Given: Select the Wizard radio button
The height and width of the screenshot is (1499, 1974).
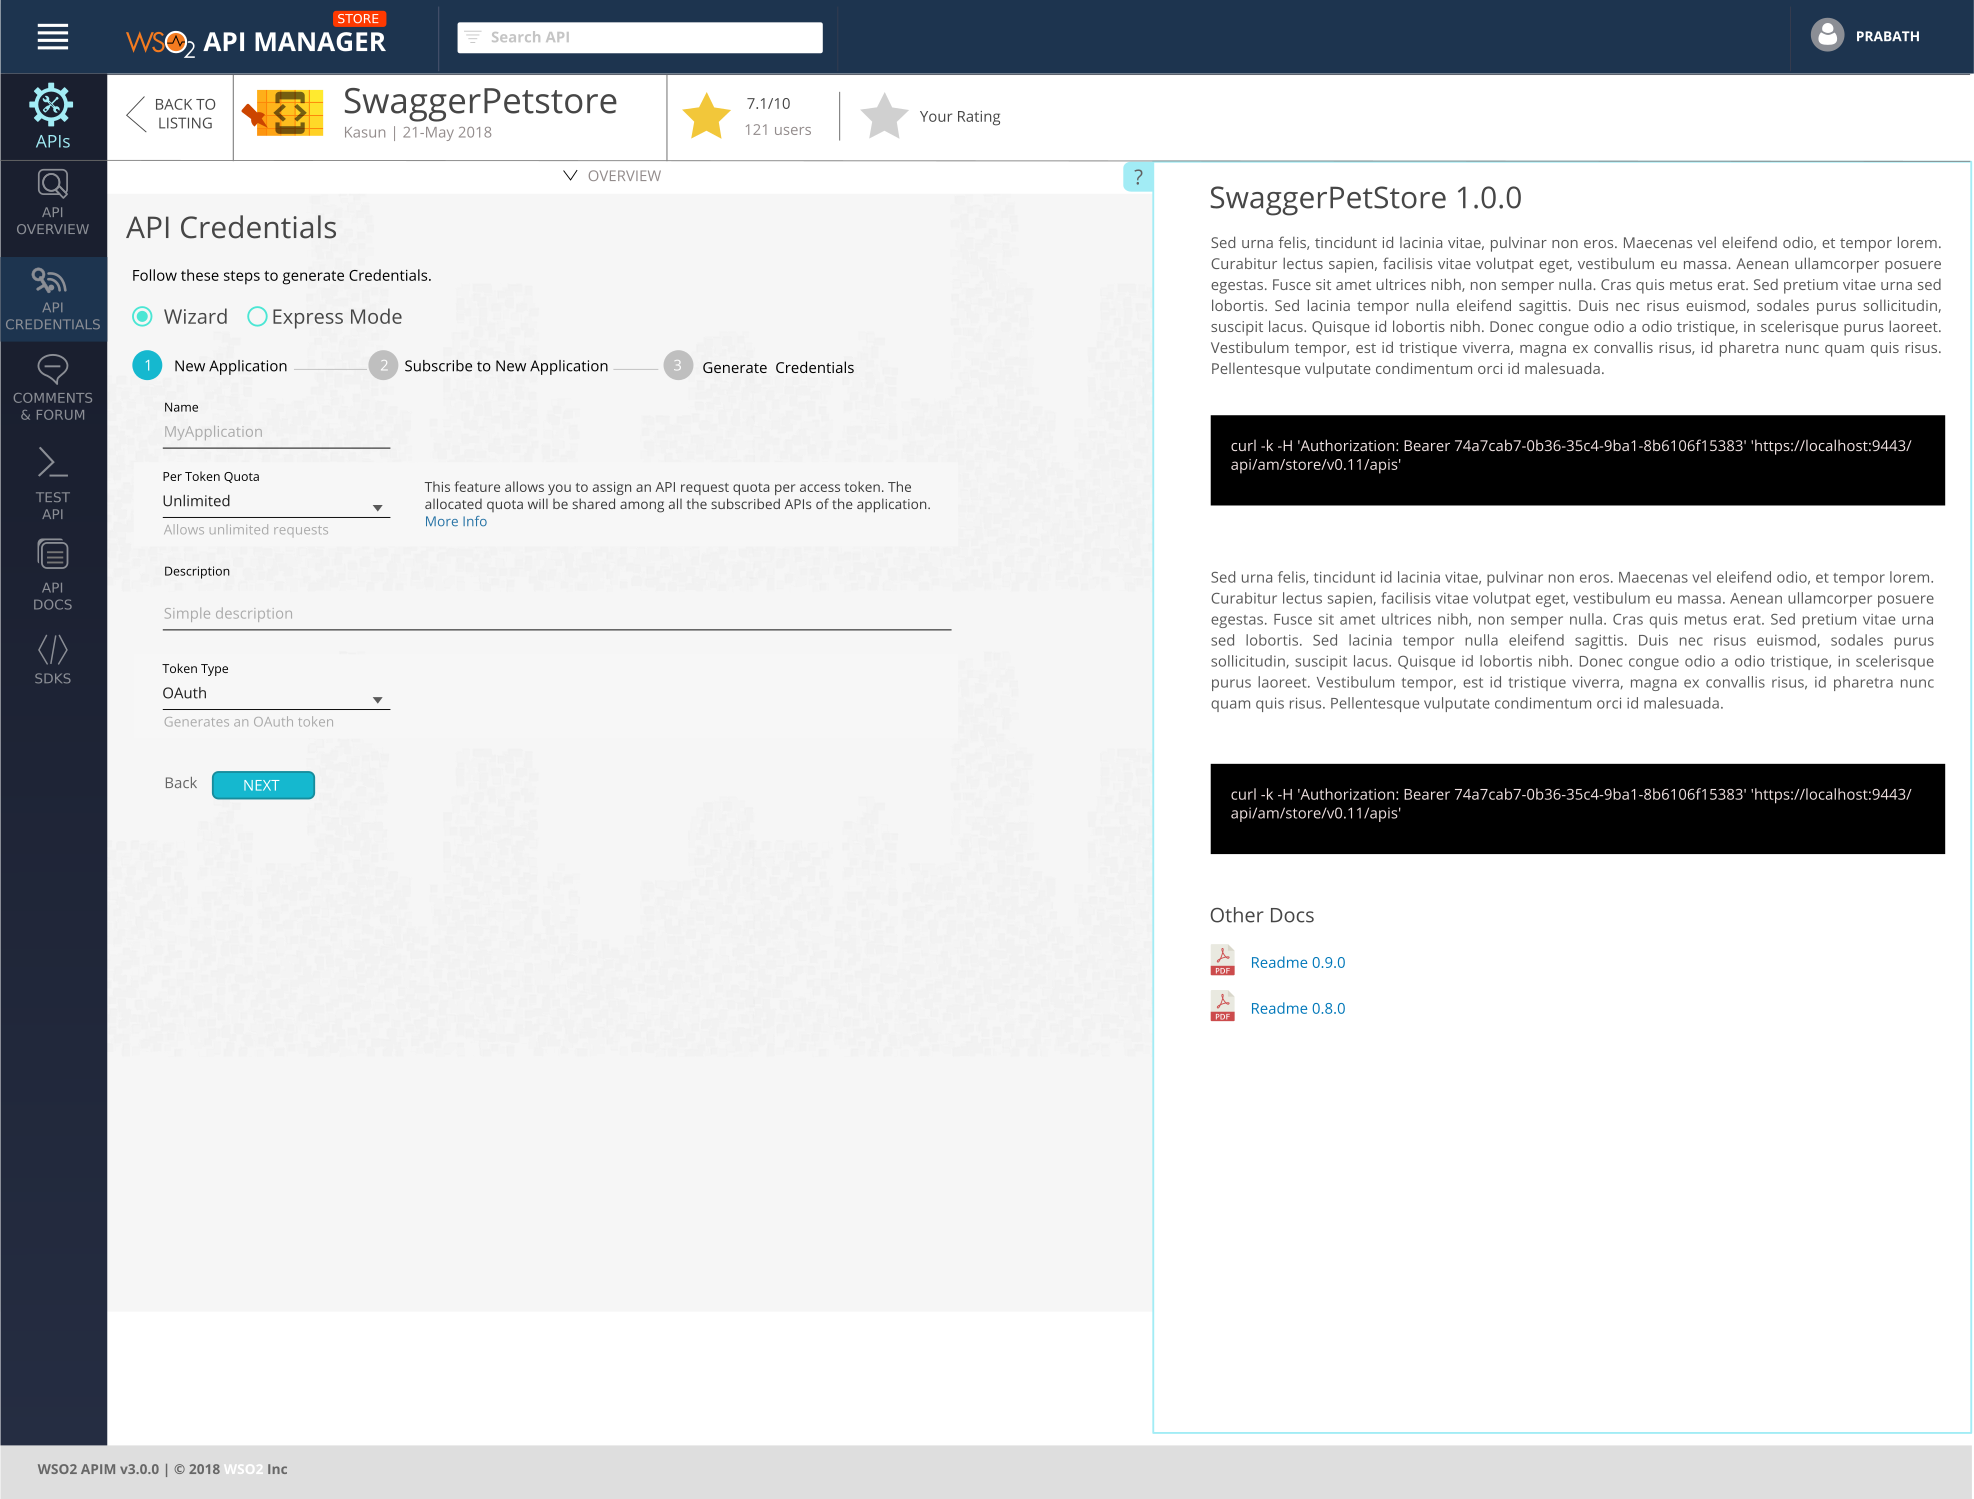Looking at the screenshot, I should (143, 317).
